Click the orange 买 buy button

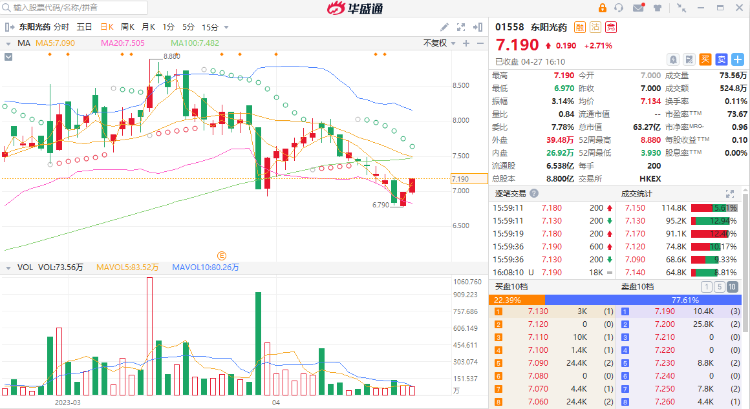705,59
